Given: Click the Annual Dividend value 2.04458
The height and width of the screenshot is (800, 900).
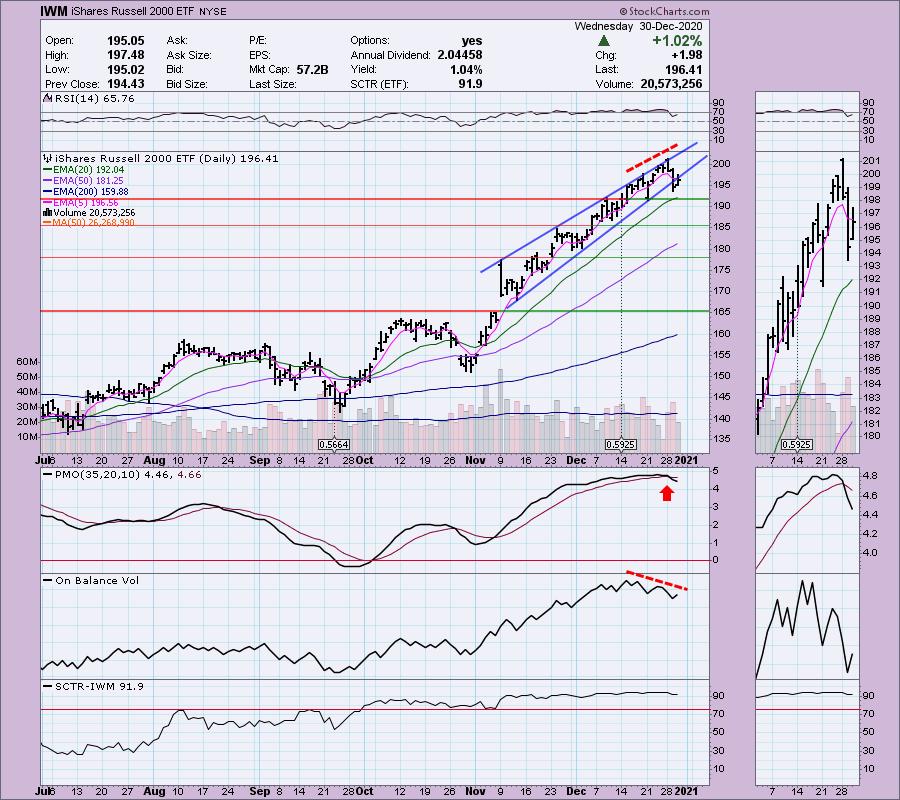Looking at the screenshot, I should [x=459, y=55].
